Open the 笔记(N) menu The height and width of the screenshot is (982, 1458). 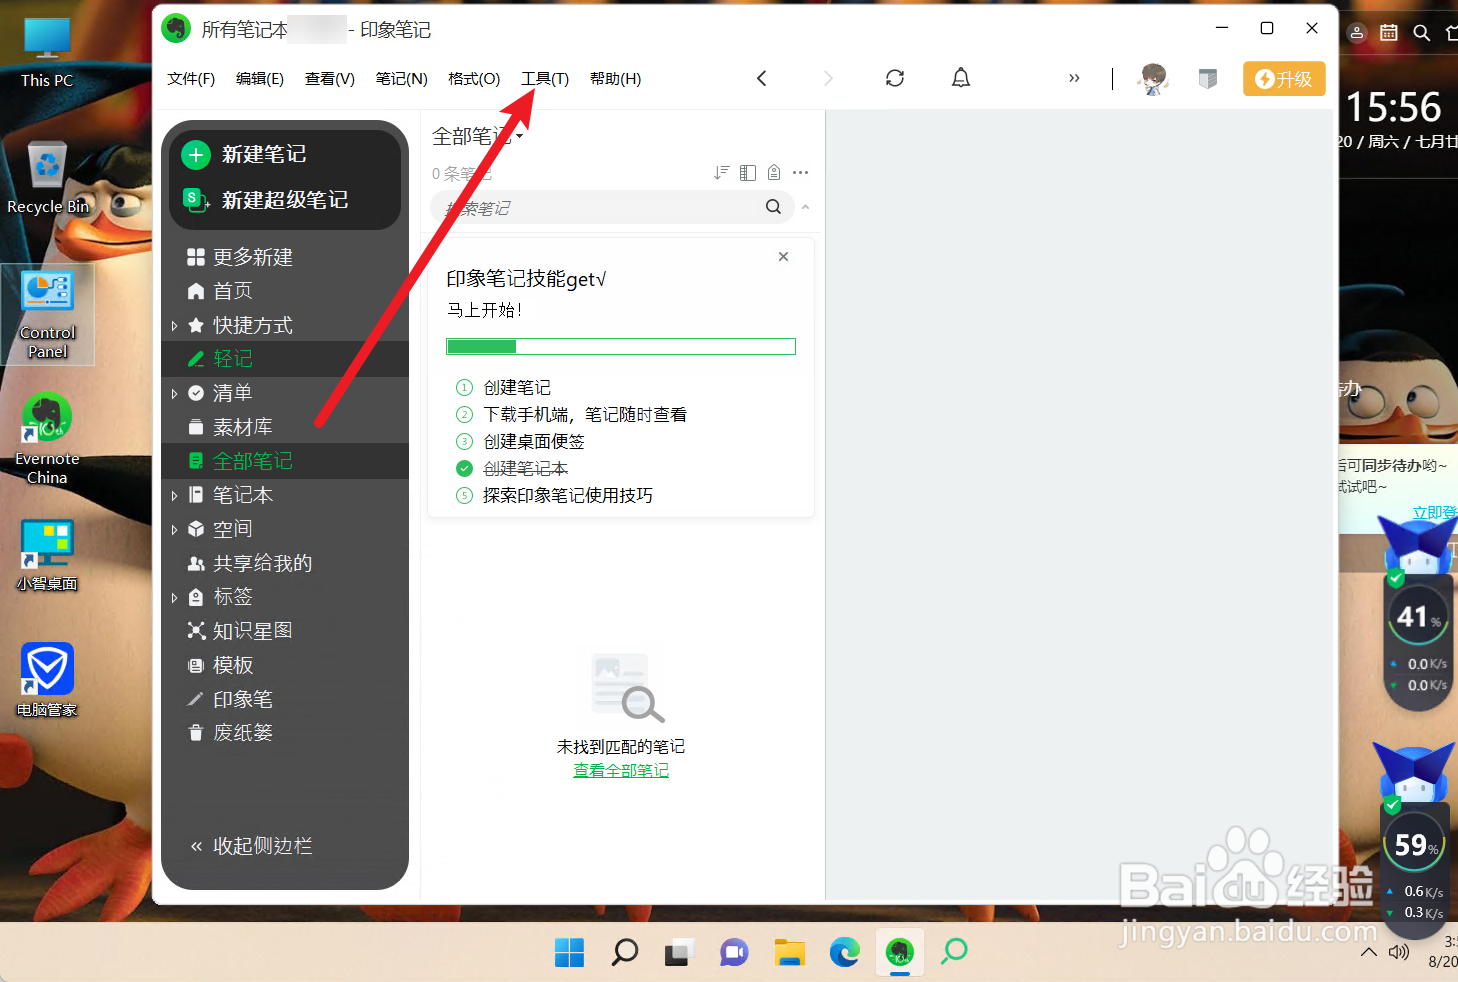click(x=402, y=79)
